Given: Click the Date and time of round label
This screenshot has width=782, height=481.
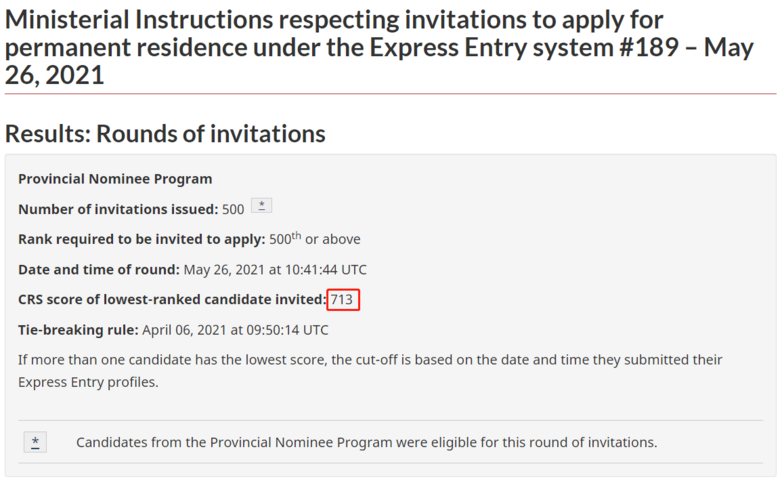Looking at the screenshot, I should coord(99,270).
